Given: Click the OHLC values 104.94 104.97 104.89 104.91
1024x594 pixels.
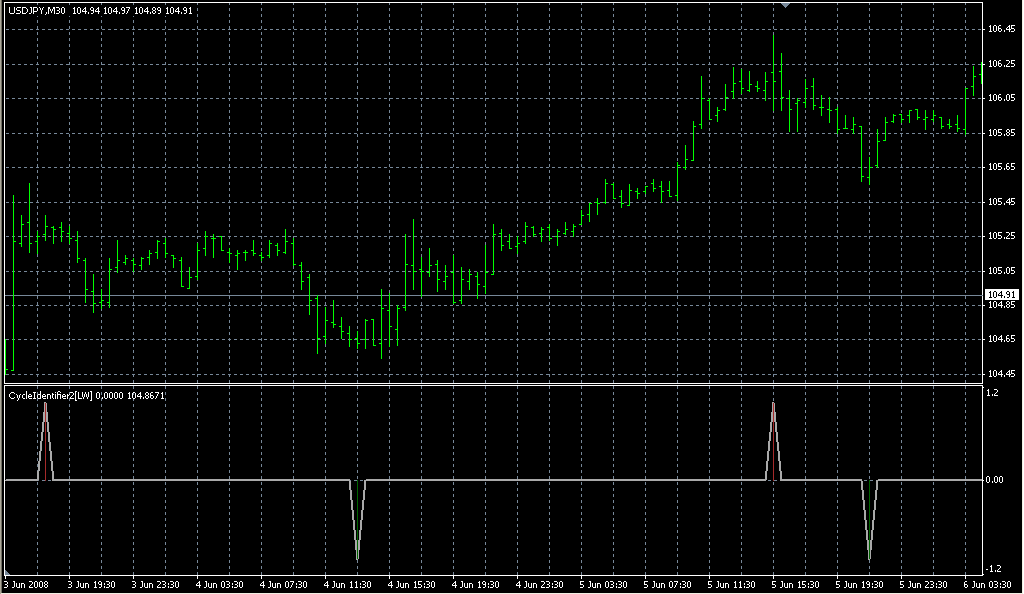Looking at the screenshot, I should [x=132, y=11].
